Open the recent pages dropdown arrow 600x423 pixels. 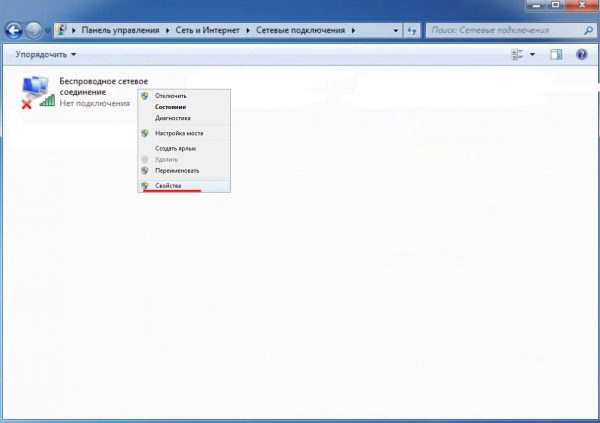pos(48,31)
